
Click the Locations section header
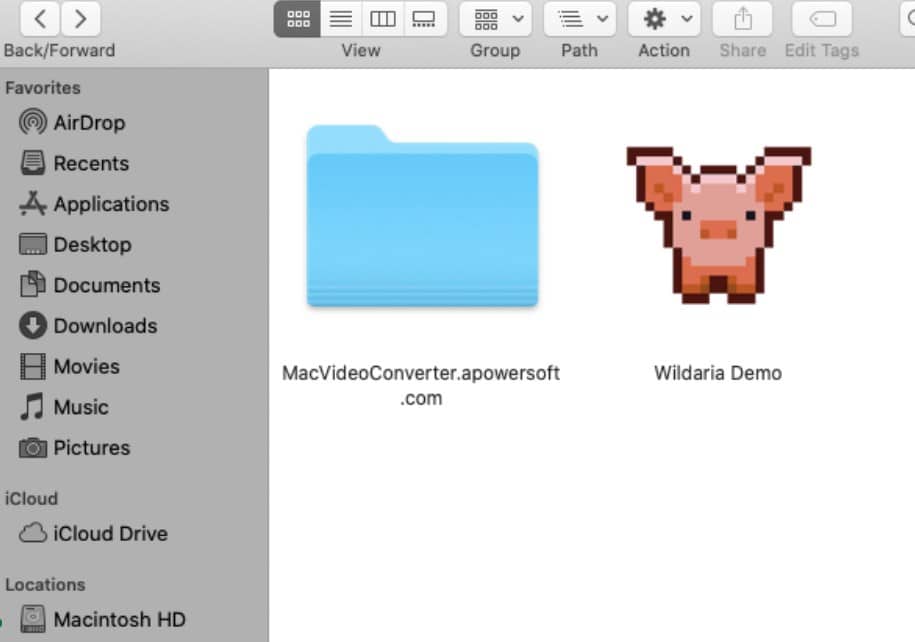(x=45, y=585)
